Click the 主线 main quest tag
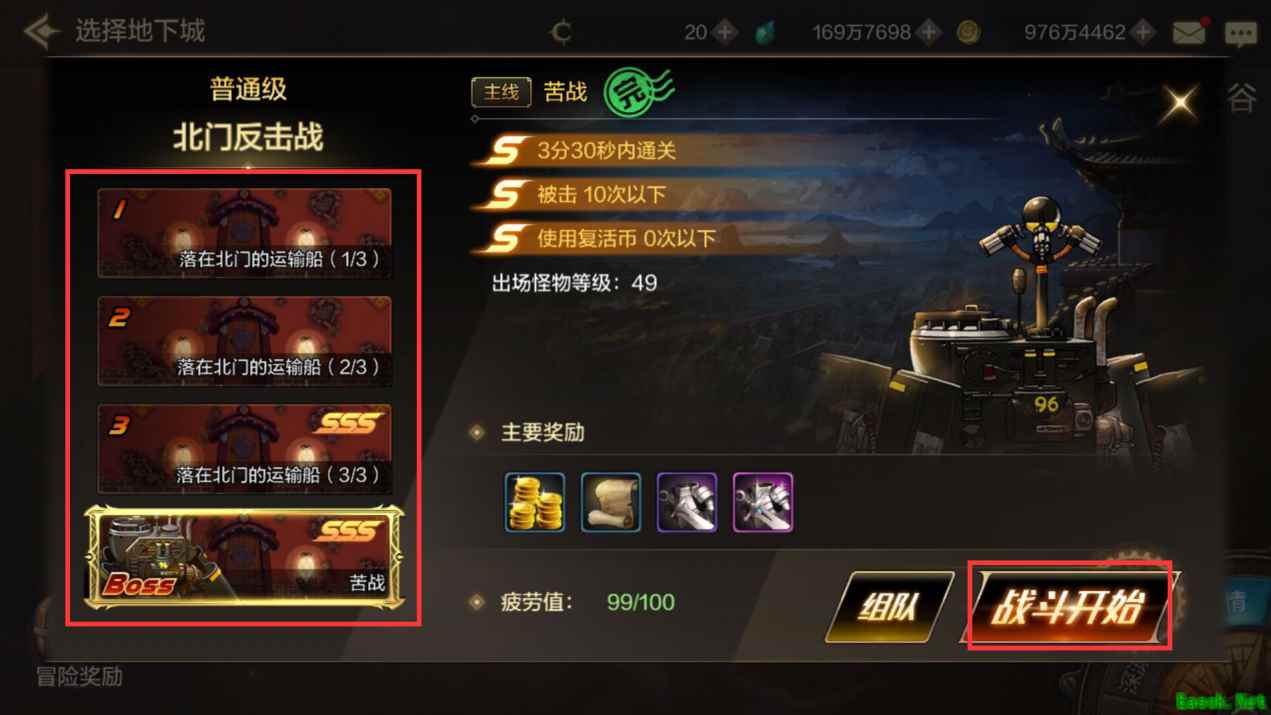Image resolution: width=1271 pixels, height=715 pixels. tap(501, 92)
